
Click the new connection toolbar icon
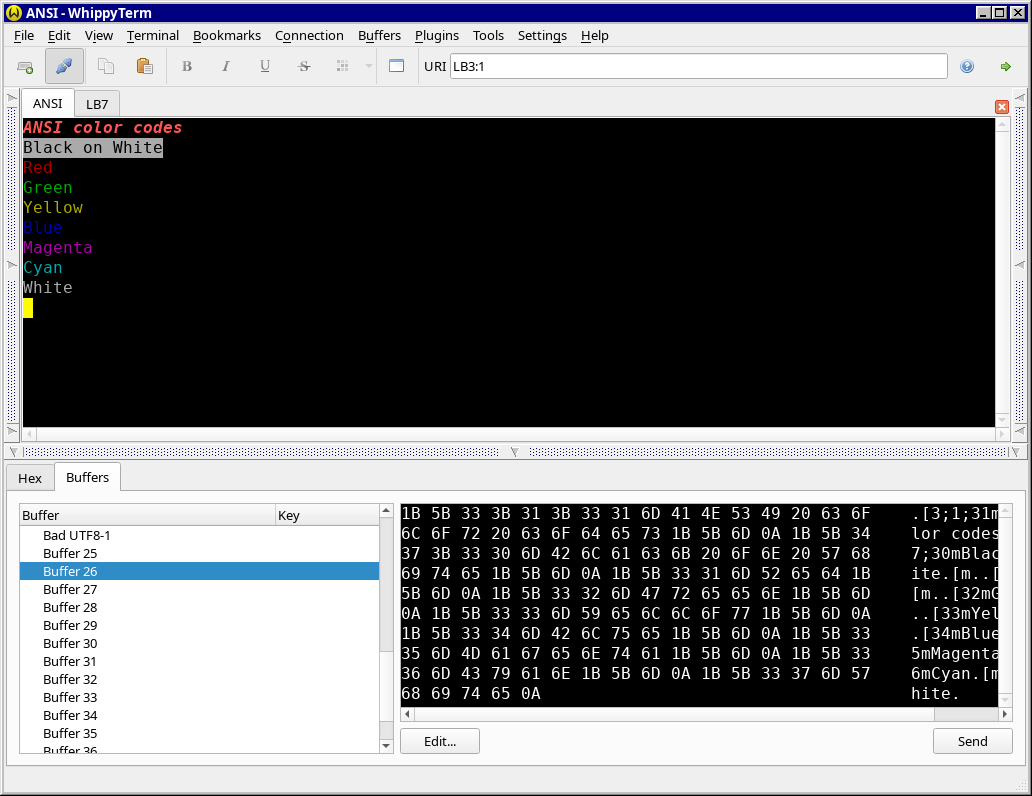pyautogui.click(x=25, y=67)
